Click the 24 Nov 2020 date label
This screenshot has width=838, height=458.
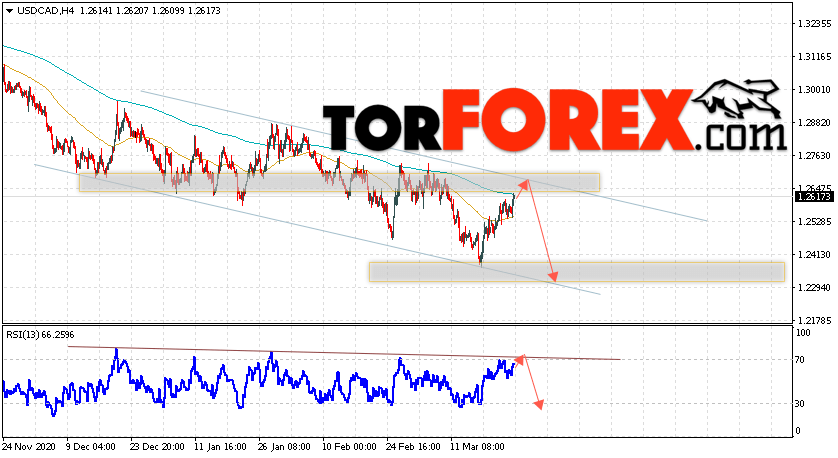(x=29, y=447)
